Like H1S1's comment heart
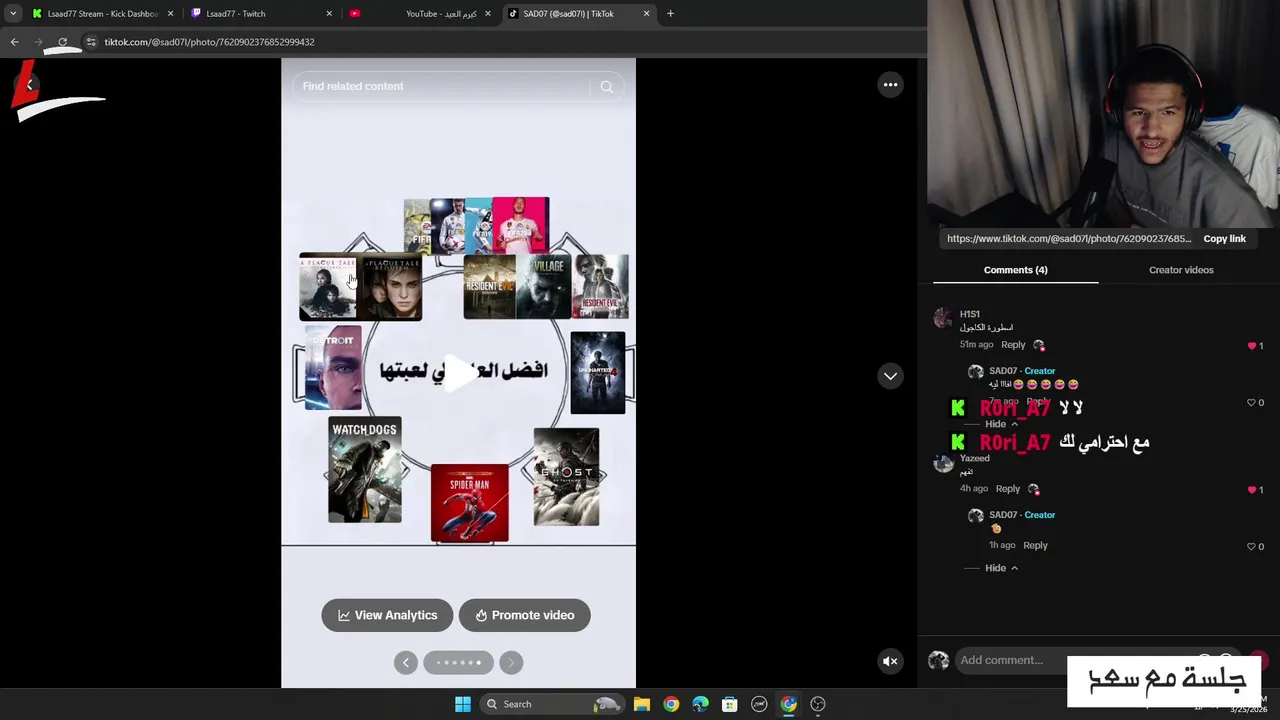 pos(1251,346)
